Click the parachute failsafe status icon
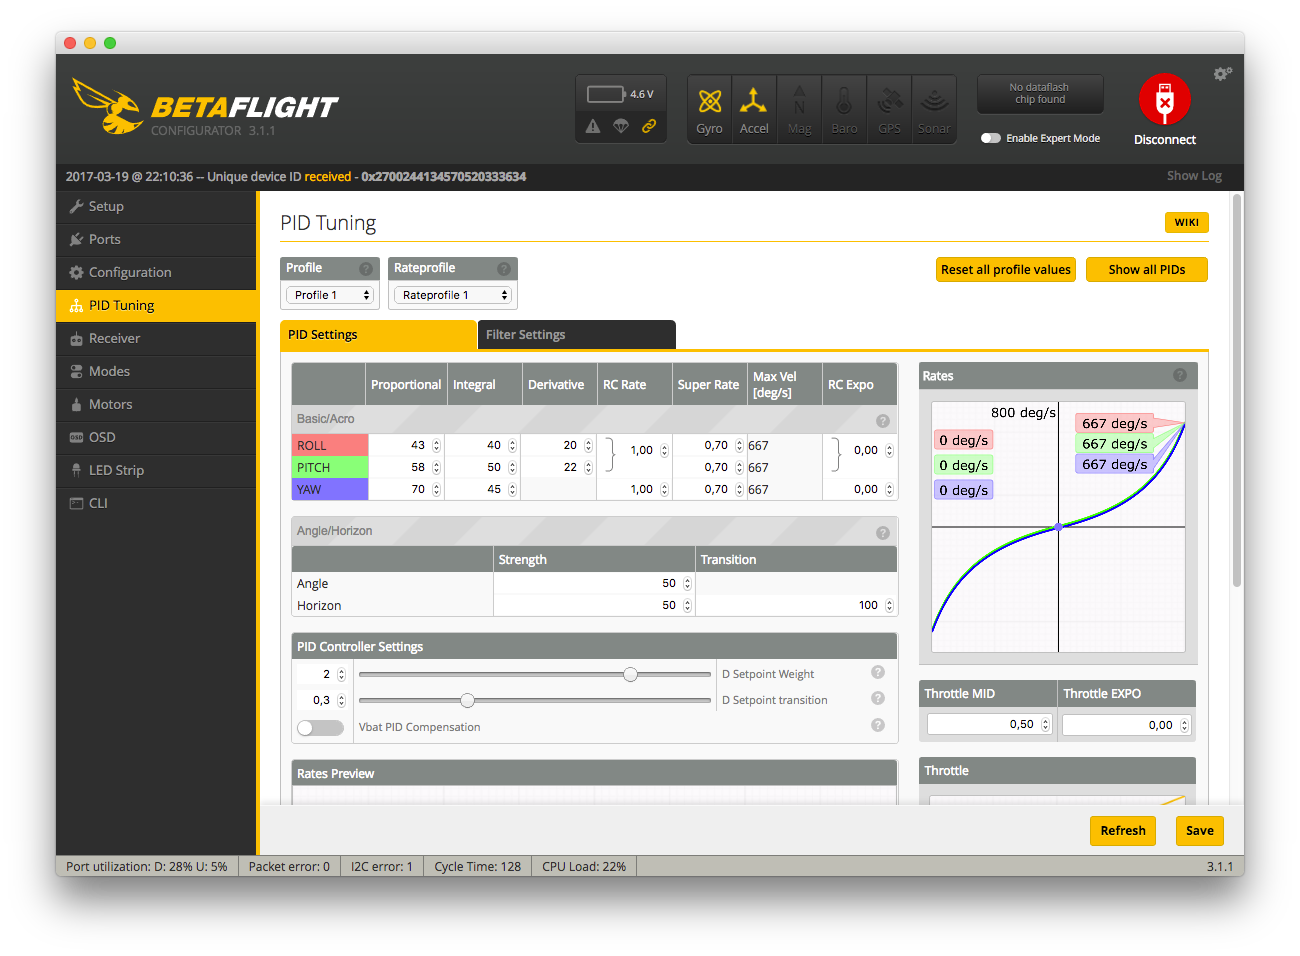The width and height of the screenshot is (1300, 956). (621, 126)
